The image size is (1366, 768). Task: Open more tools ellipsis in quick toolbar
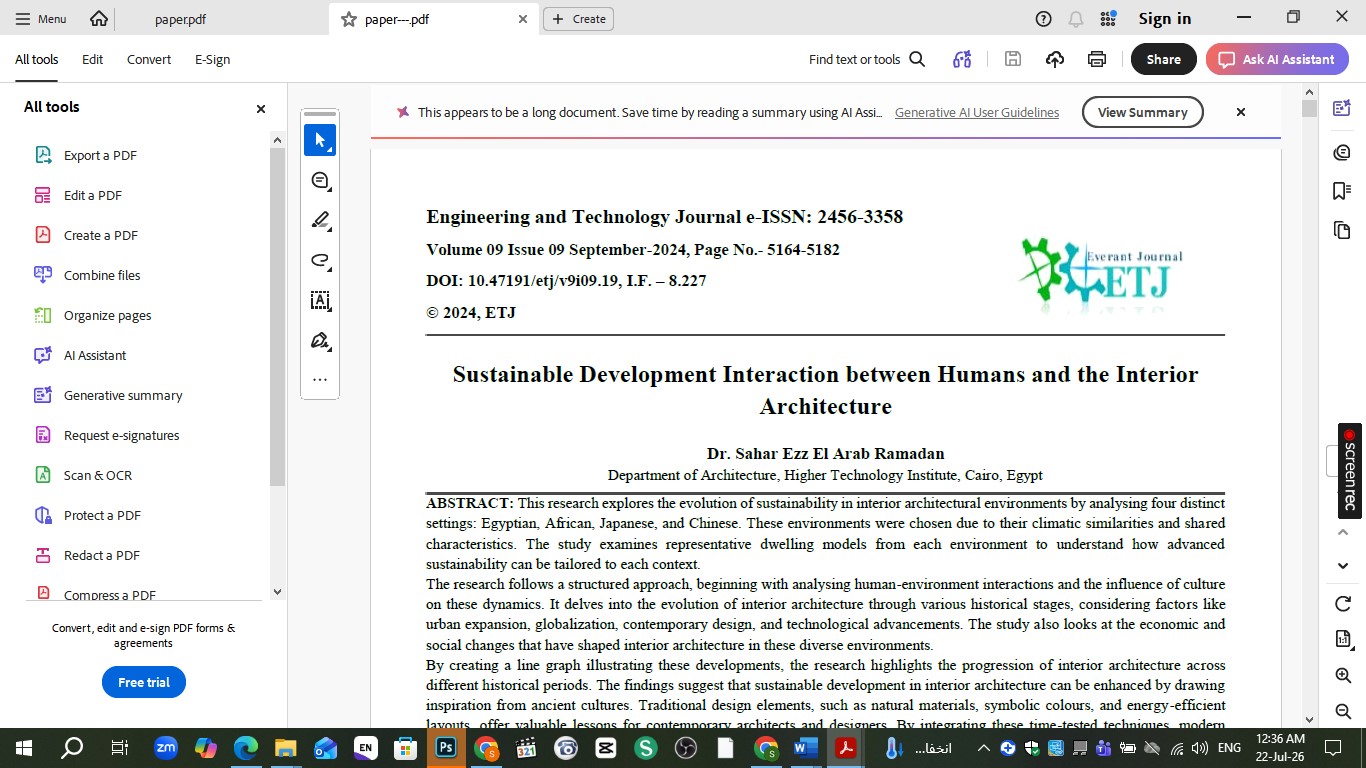click(x=320, y=379)
